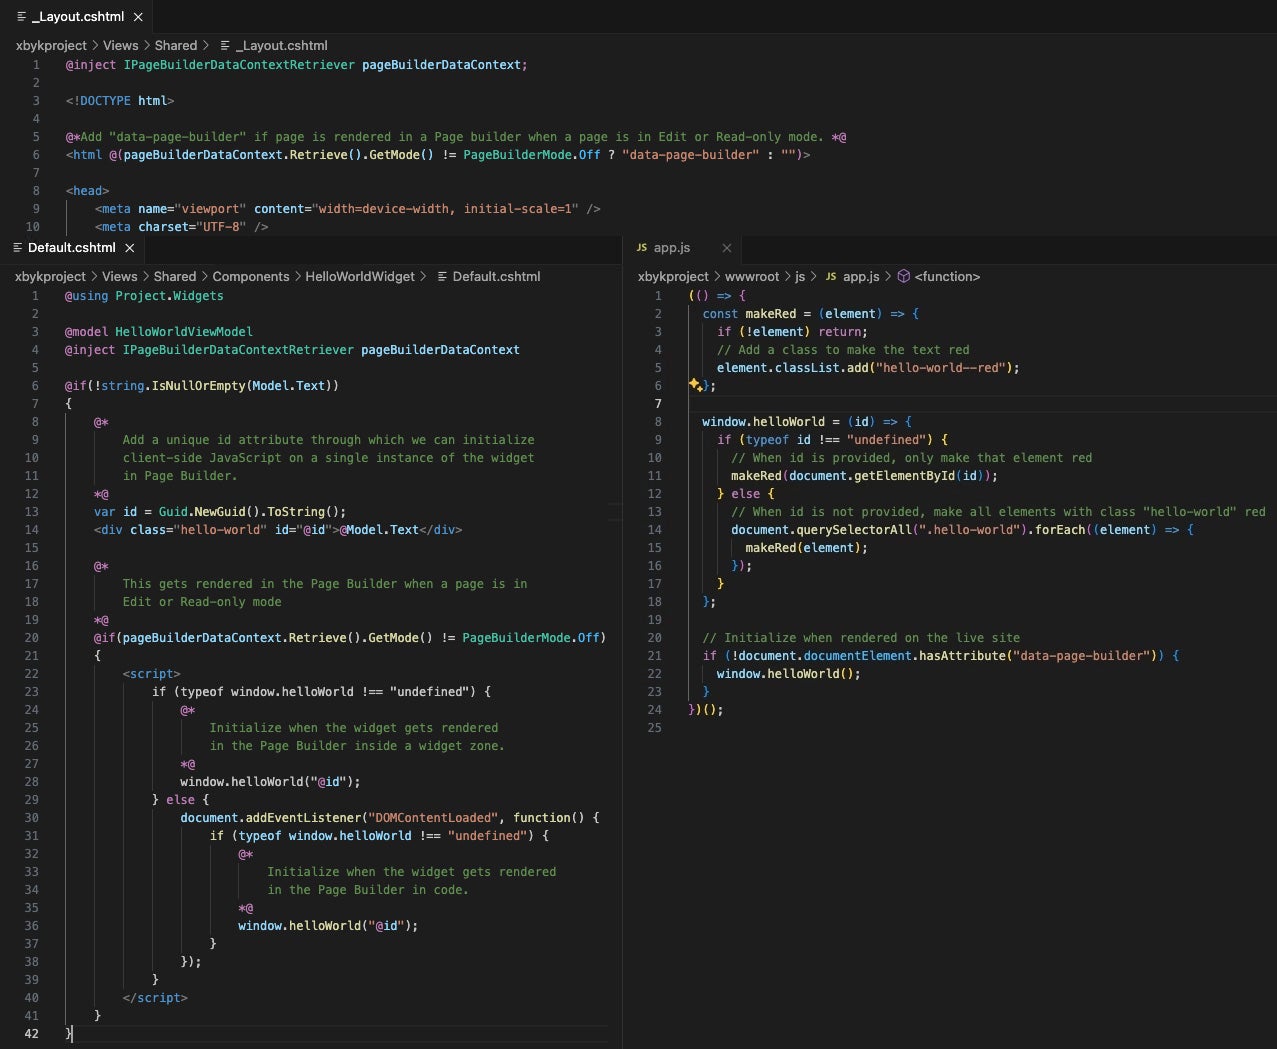Open the wwwroot breadcrumb dropdown
This screenshot has width=1277, height=1049.
[x=751, y=277]
